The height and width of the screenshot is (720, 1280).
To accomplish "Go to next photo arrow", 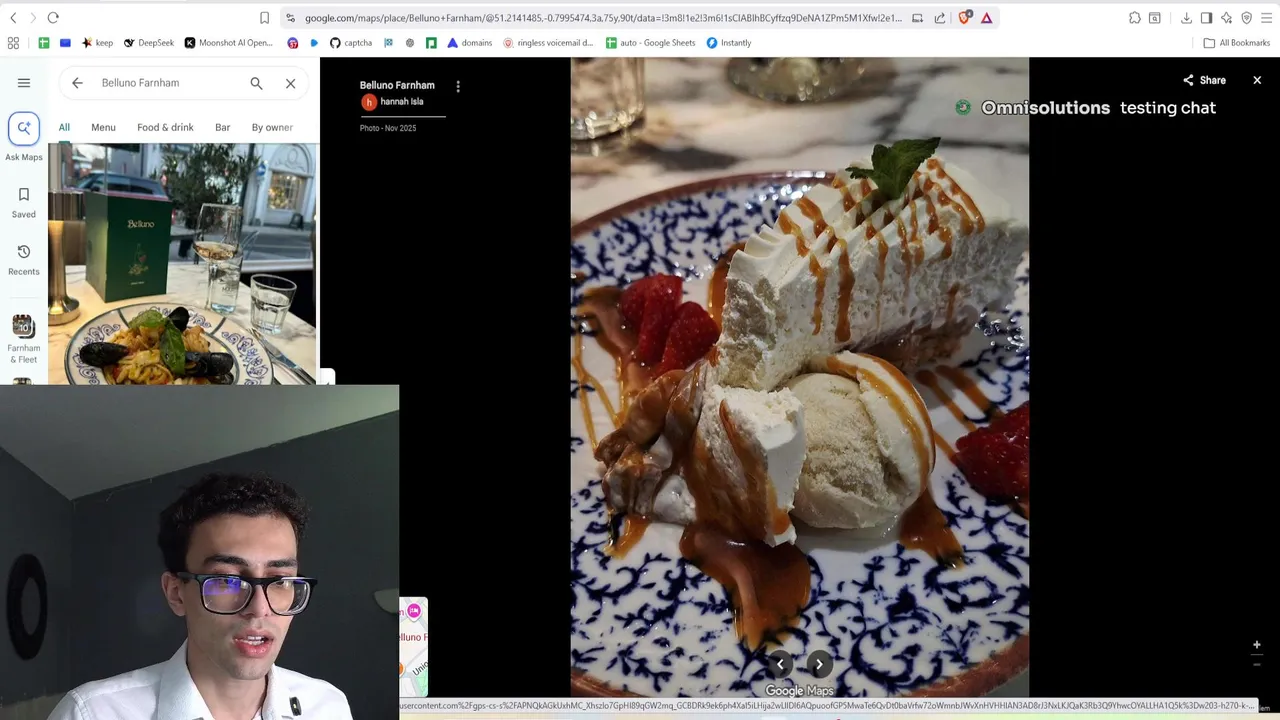I will point(819,664).
